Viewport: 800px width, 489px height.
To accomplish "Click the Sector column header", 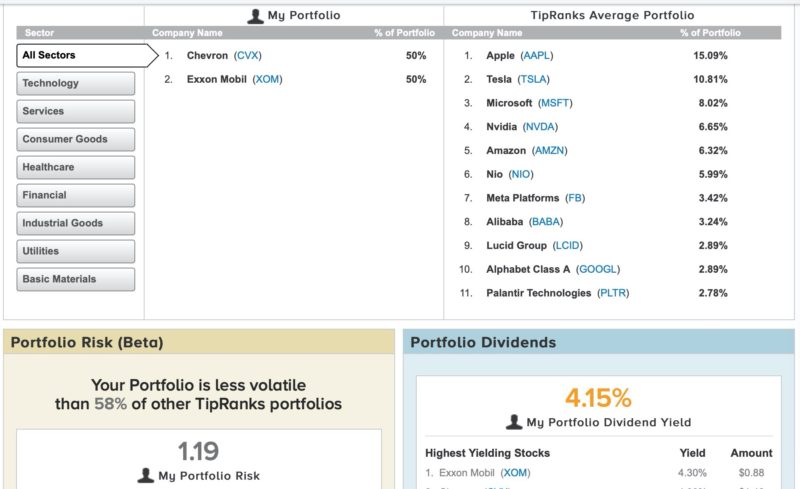I will point(39,33).
